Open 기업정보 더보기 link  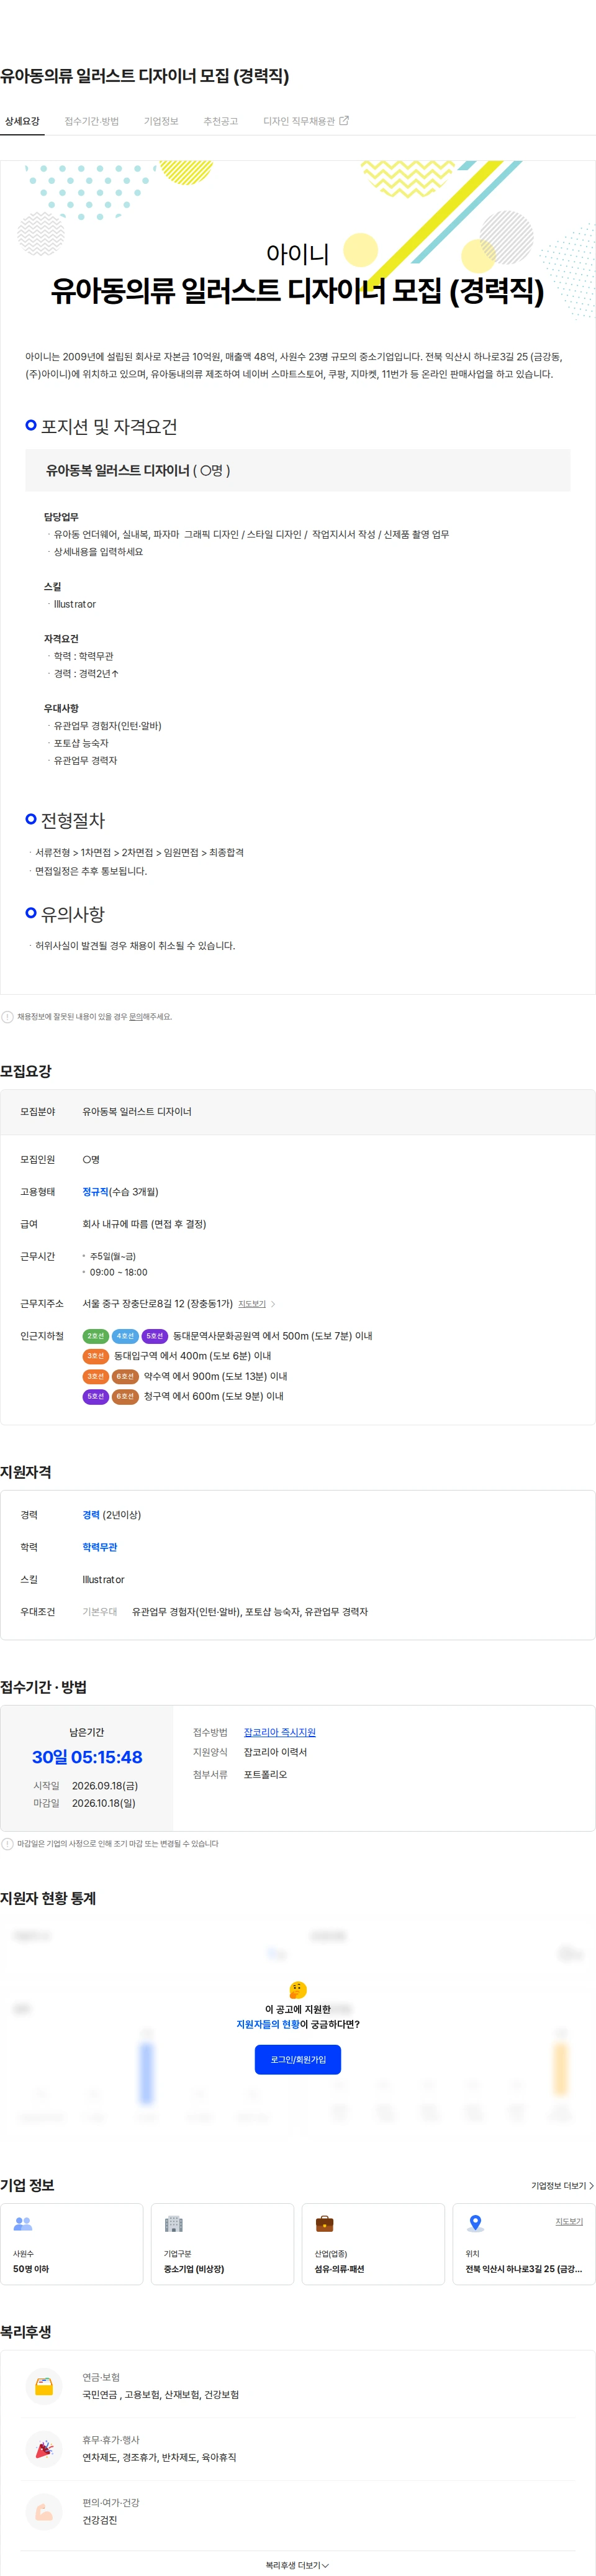pyautogui.click(x=562, y=2185)
